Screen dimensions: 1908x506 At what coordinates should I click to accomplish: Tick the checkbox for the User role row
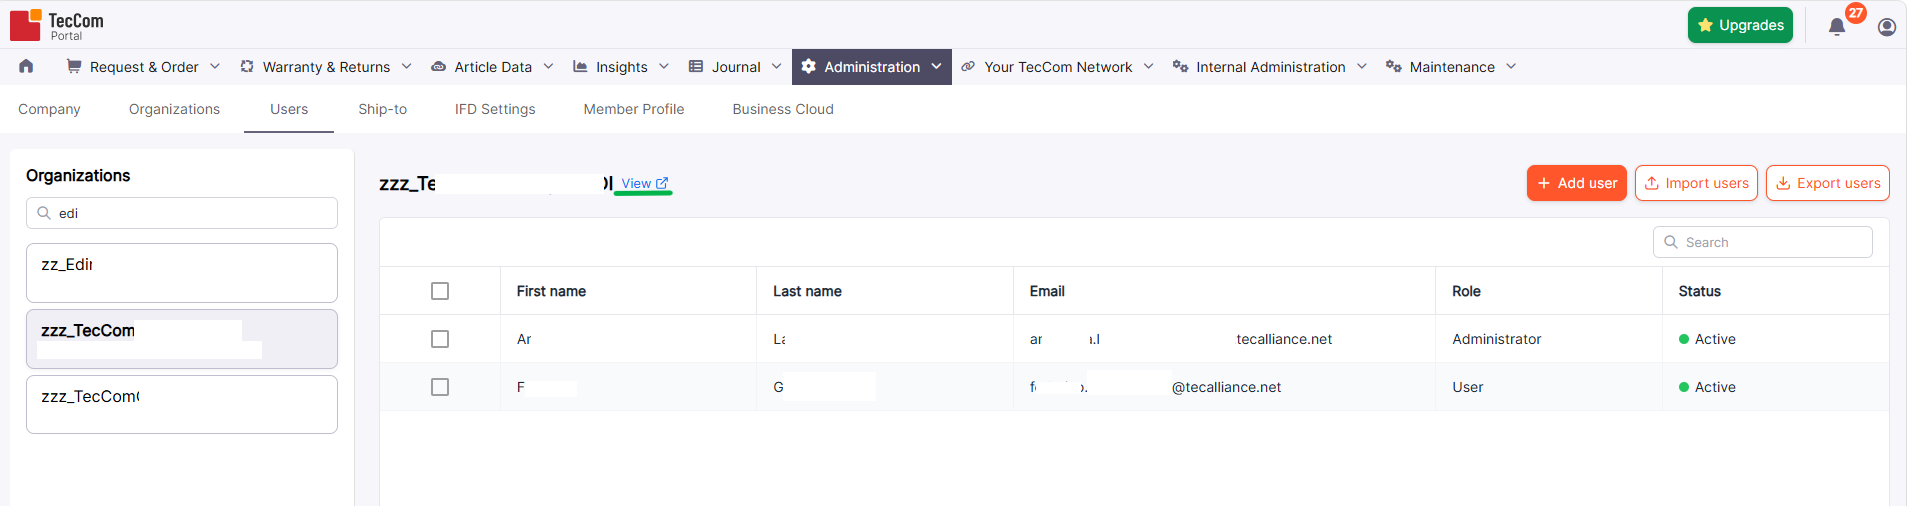pos(440,387)
